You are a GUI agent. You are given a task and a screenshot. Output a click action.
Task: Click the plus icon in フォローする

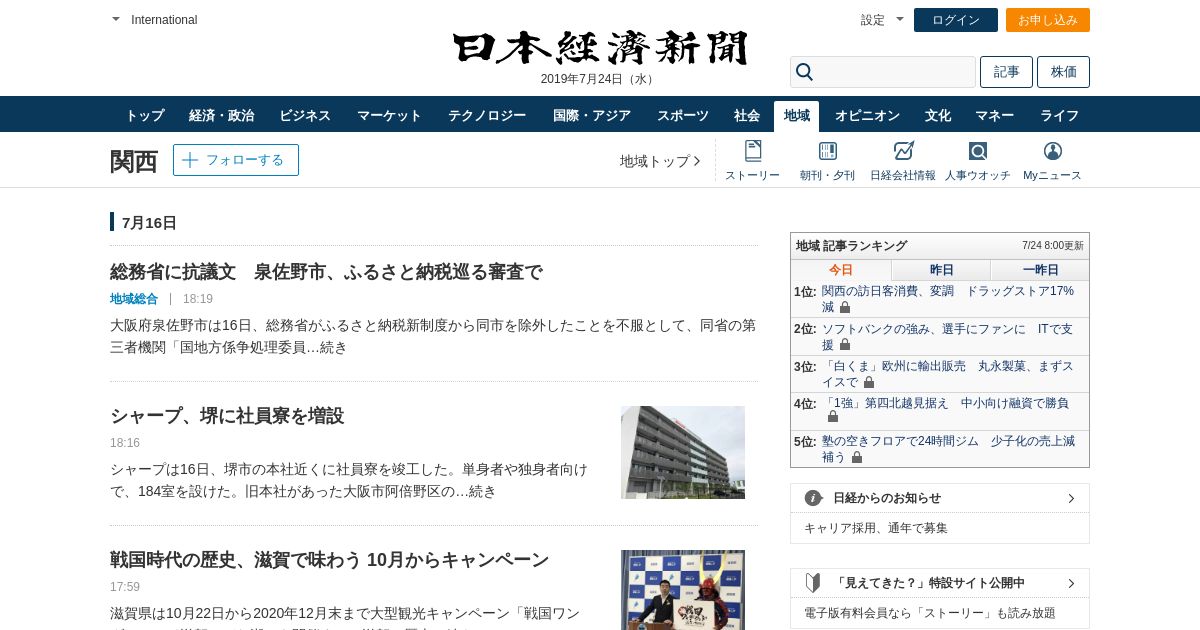point(190,160)
